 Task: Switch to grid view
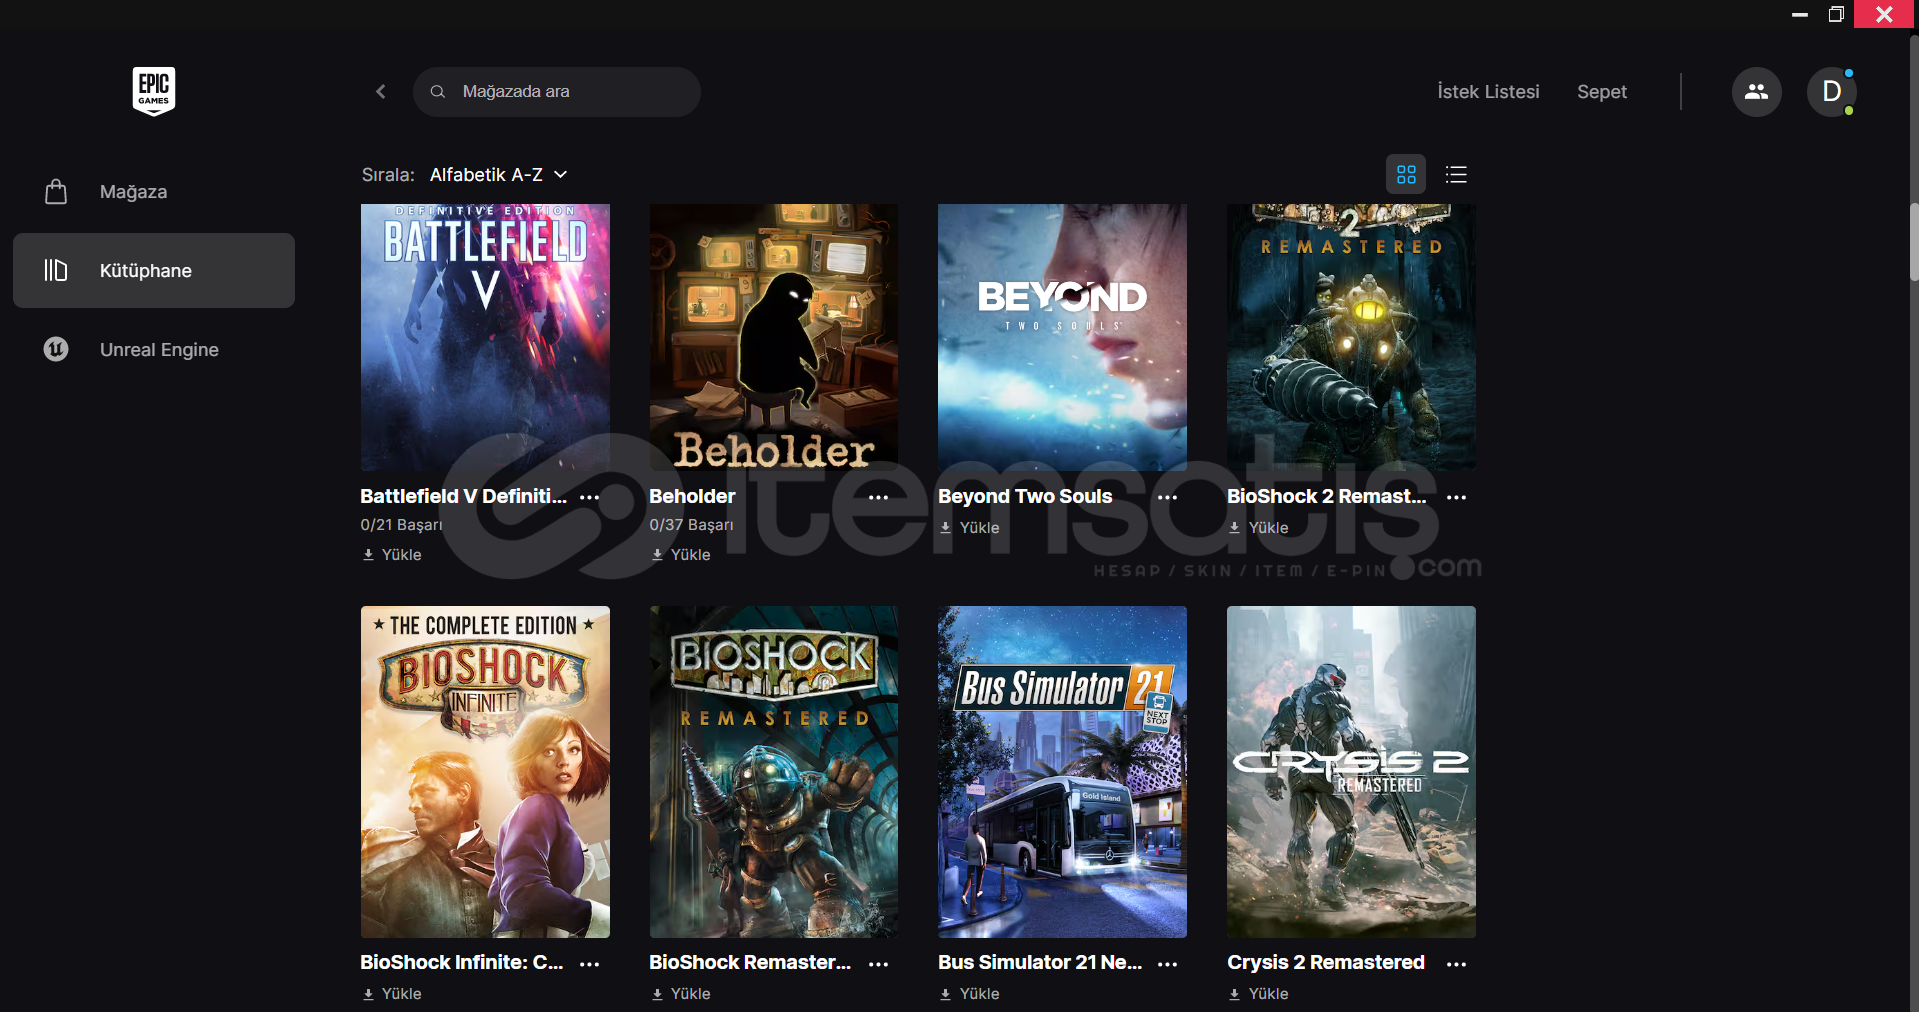point(1406,175)
